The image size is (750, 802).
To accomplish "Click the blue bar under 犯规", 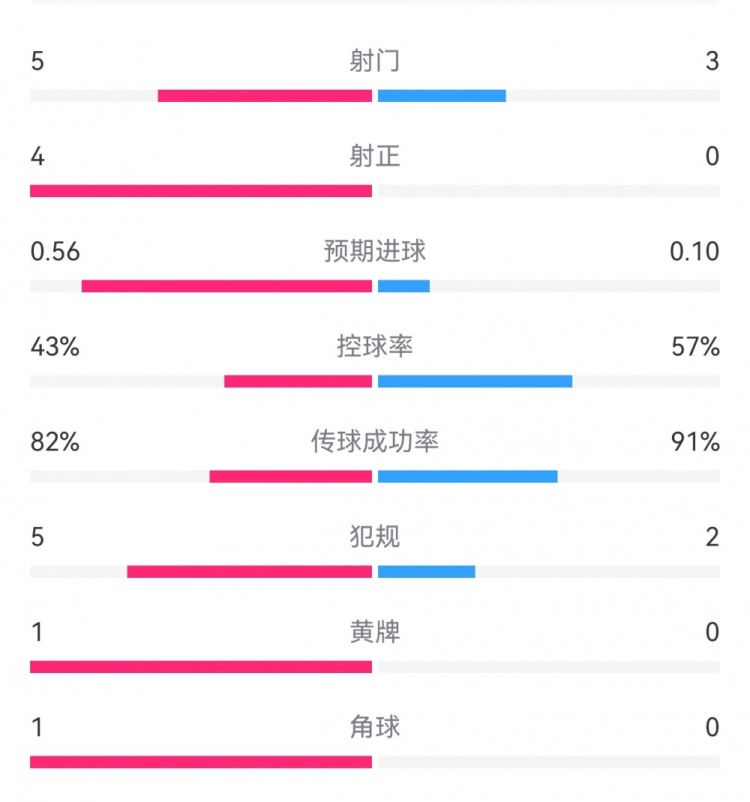I will [427, 572].
